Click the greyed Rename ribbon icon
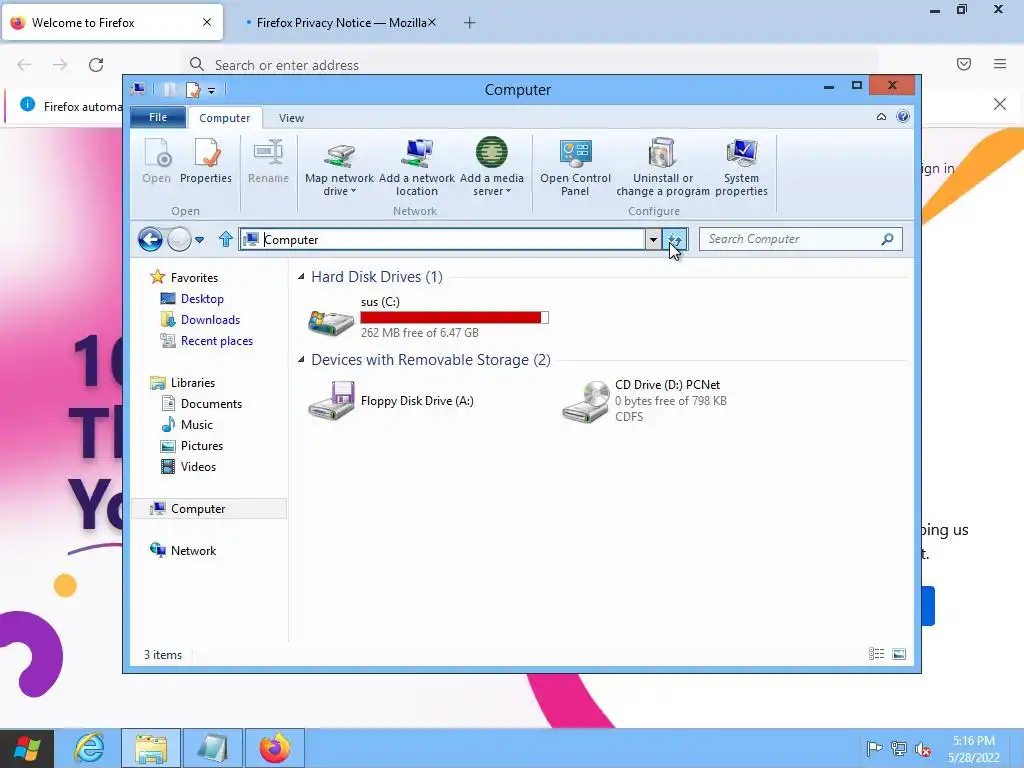Image resolution: width=1024 pixels, height=768 pixels. tap(268, 161)
